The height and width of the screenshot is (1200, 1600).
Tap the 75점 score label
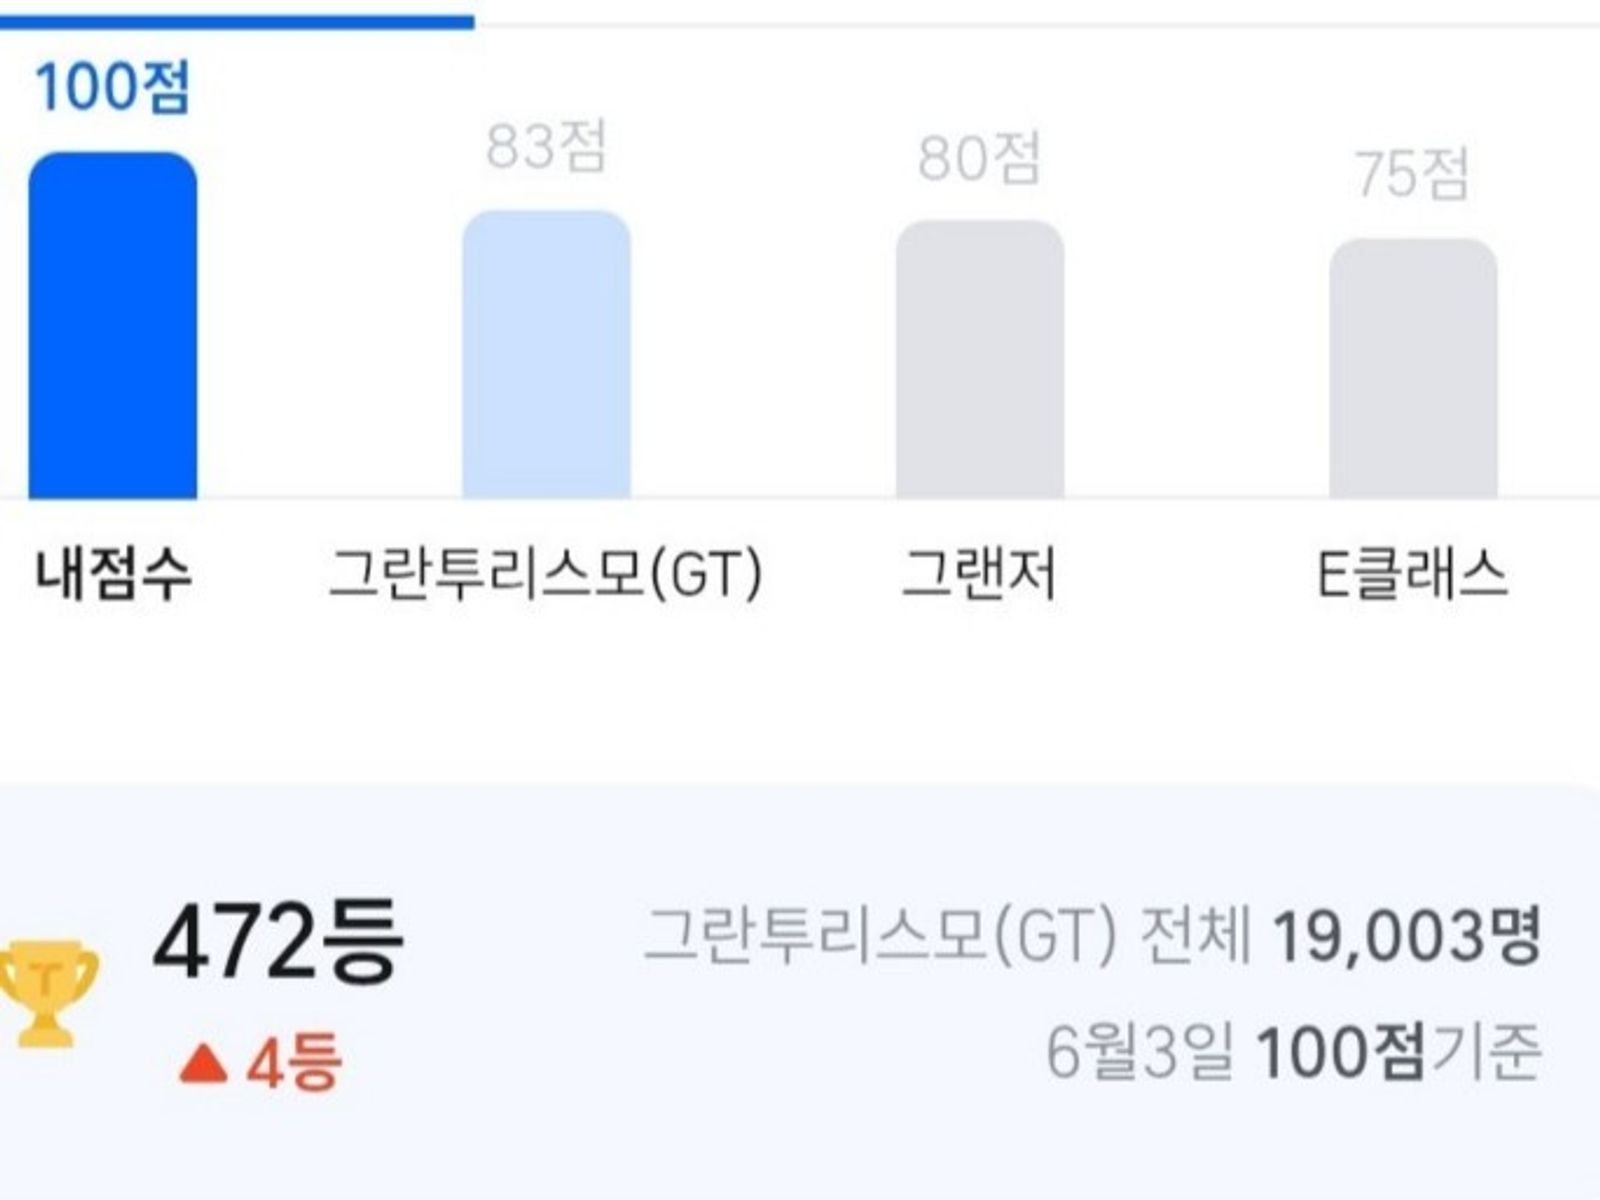tap(1413, 174)
